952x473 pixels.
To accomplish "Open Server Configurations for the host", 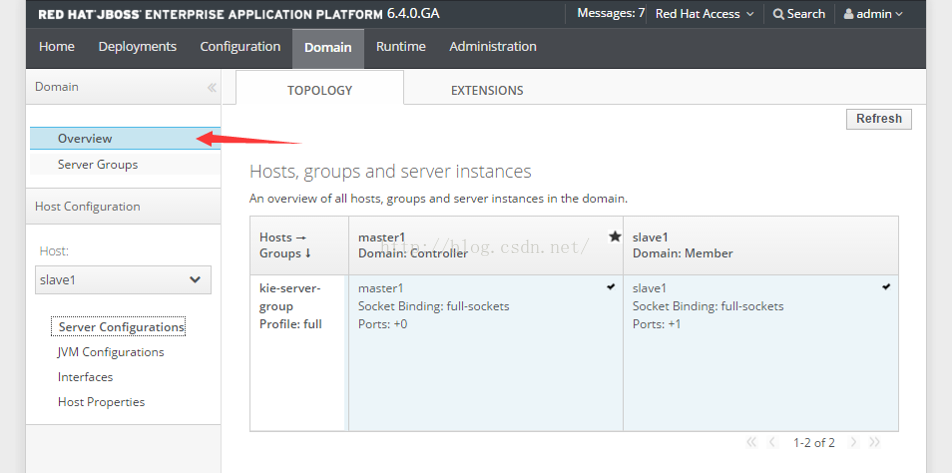I will [121, 327].
